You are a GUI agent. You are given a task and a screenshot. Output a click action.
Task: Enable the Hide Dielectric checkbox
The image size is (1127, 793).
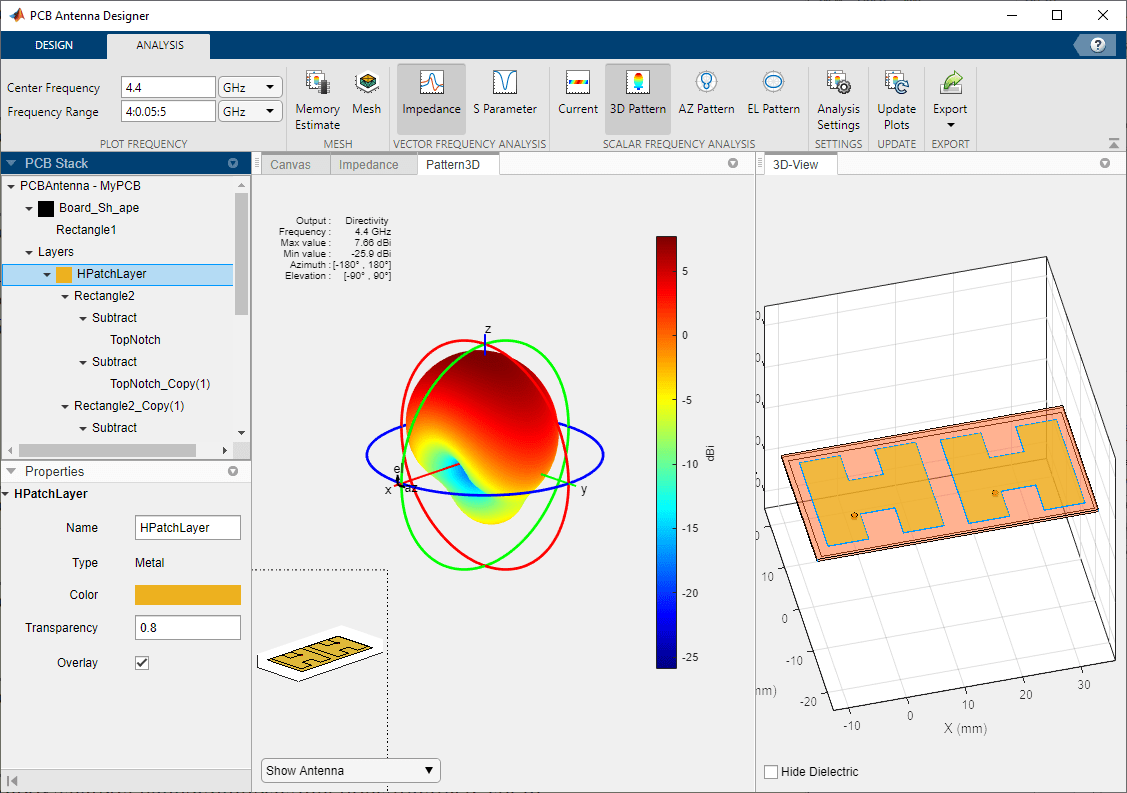click(771, 772)
